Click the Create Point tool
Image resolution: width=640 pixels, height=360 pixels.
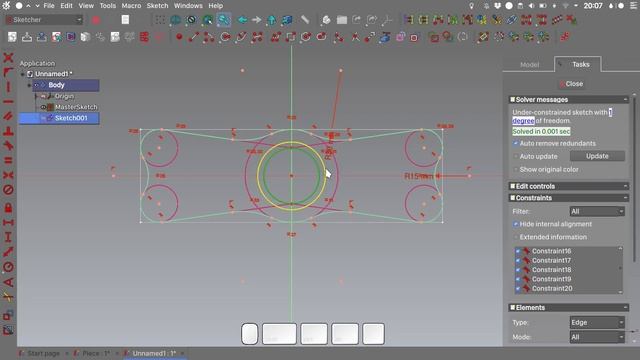coord(179,37)
